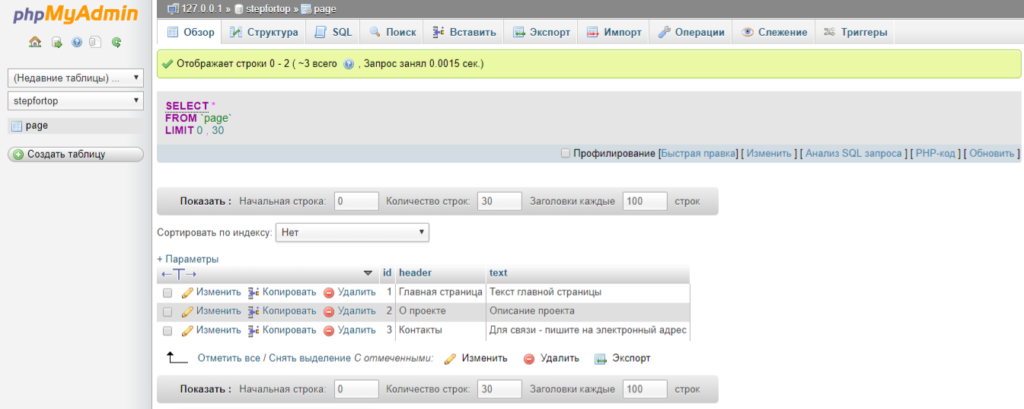Switch to the Структура tab
The height and width of the screenshot is (409, 1024).
tap(264, 32)
